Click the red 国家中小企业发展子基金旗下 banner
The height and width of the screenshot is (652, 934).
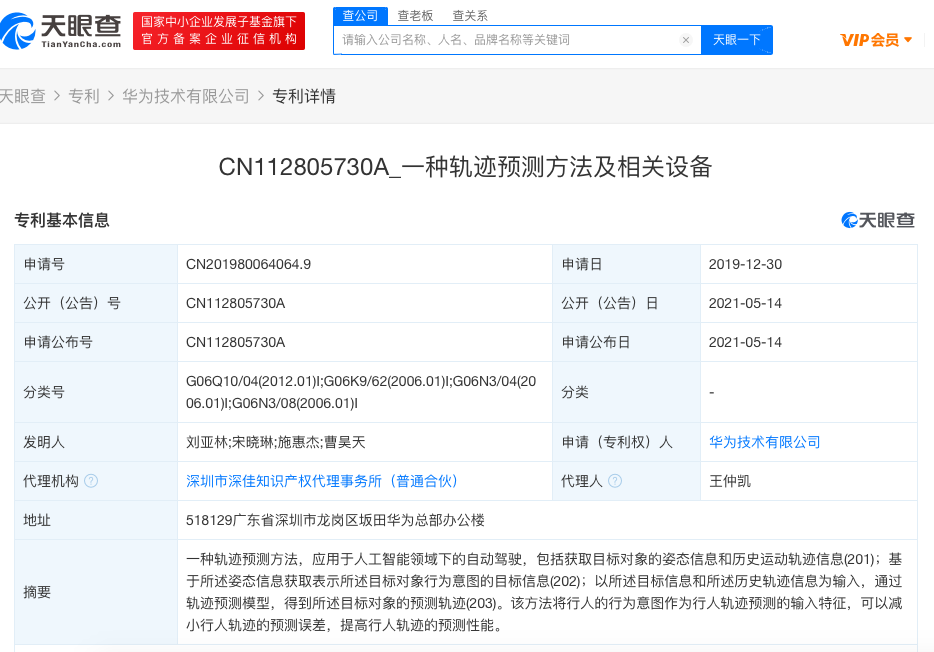(219, 31)
